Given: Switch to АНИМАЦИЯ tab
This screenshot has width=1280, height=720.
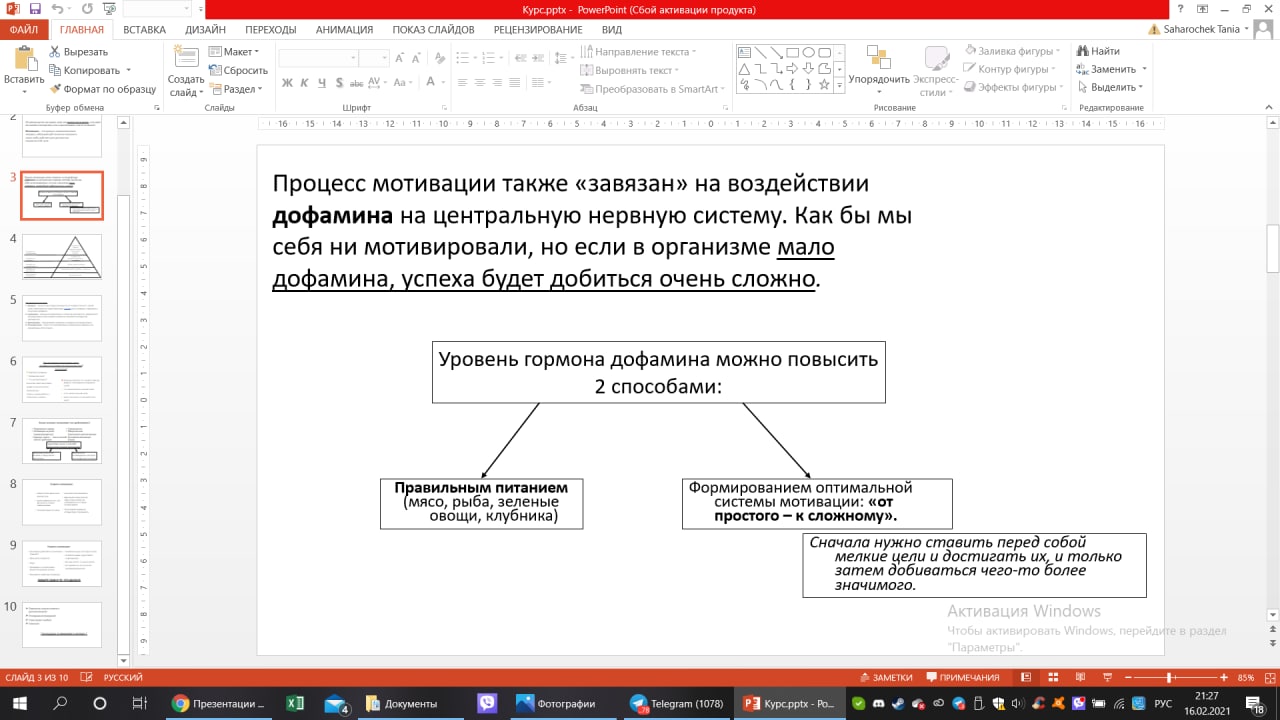Looking at the screenshot, I should point(344,30).
